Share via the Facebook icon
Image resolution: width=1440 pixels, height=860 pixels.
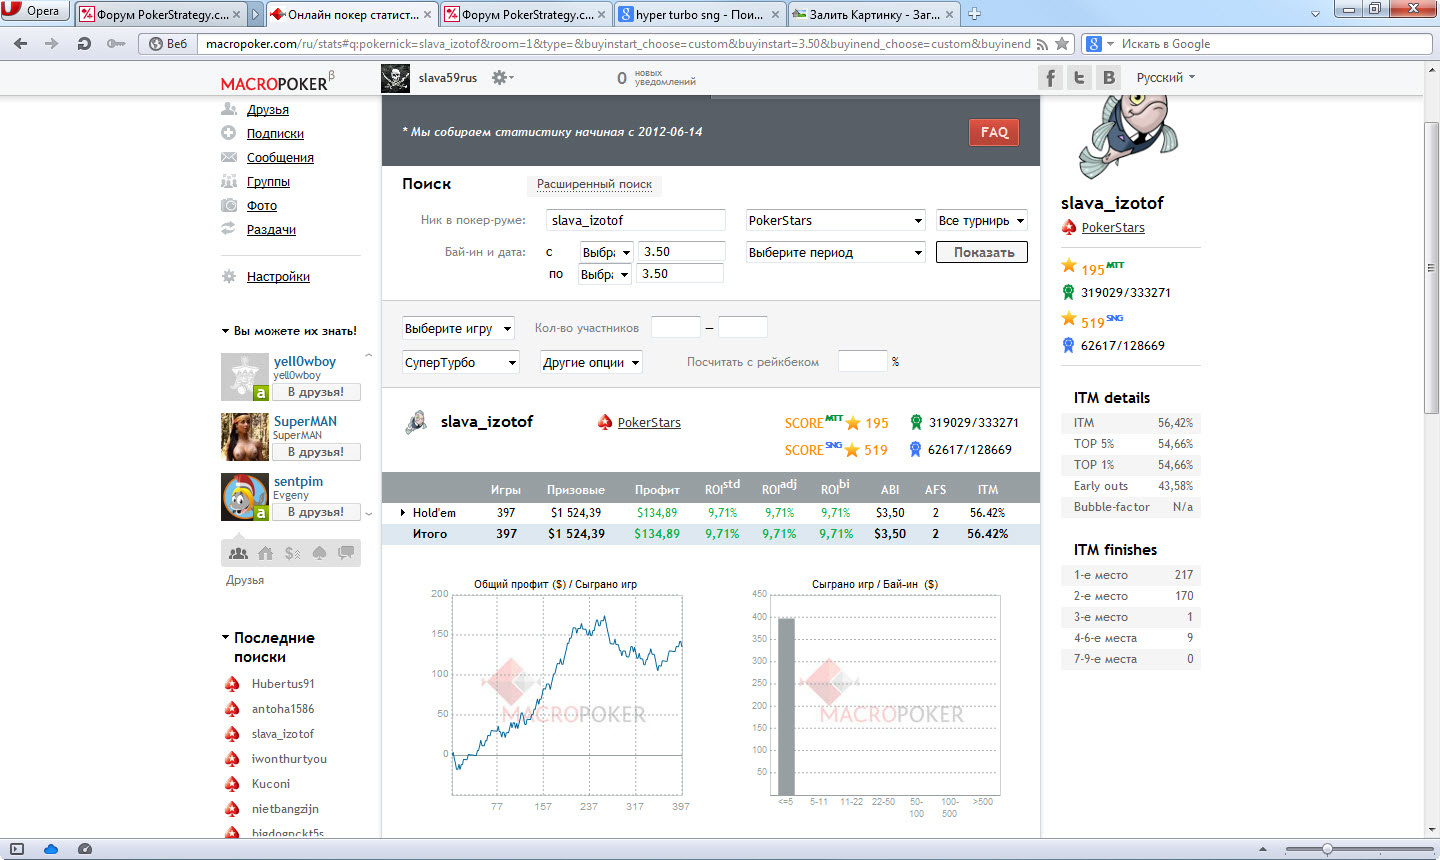pyautogui.click(x=1050, y=78)
